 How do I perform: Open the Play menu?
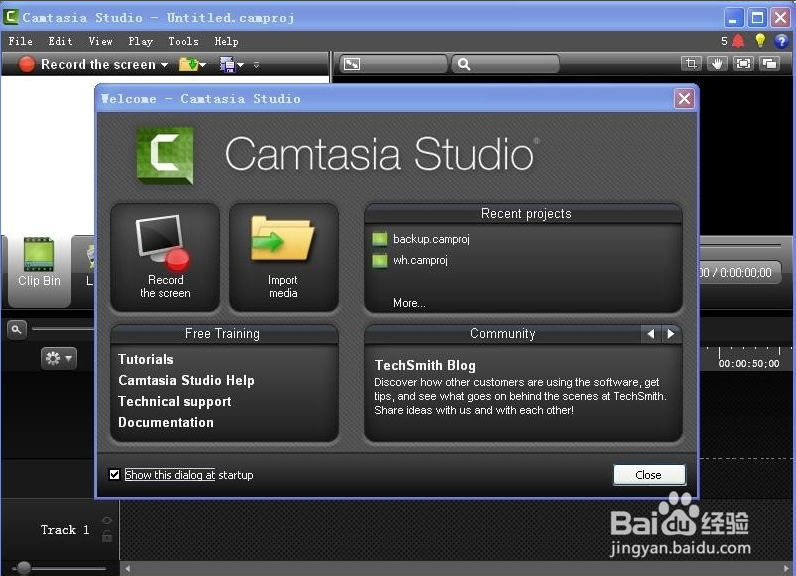pyautogui.click(x=141, y=41)
